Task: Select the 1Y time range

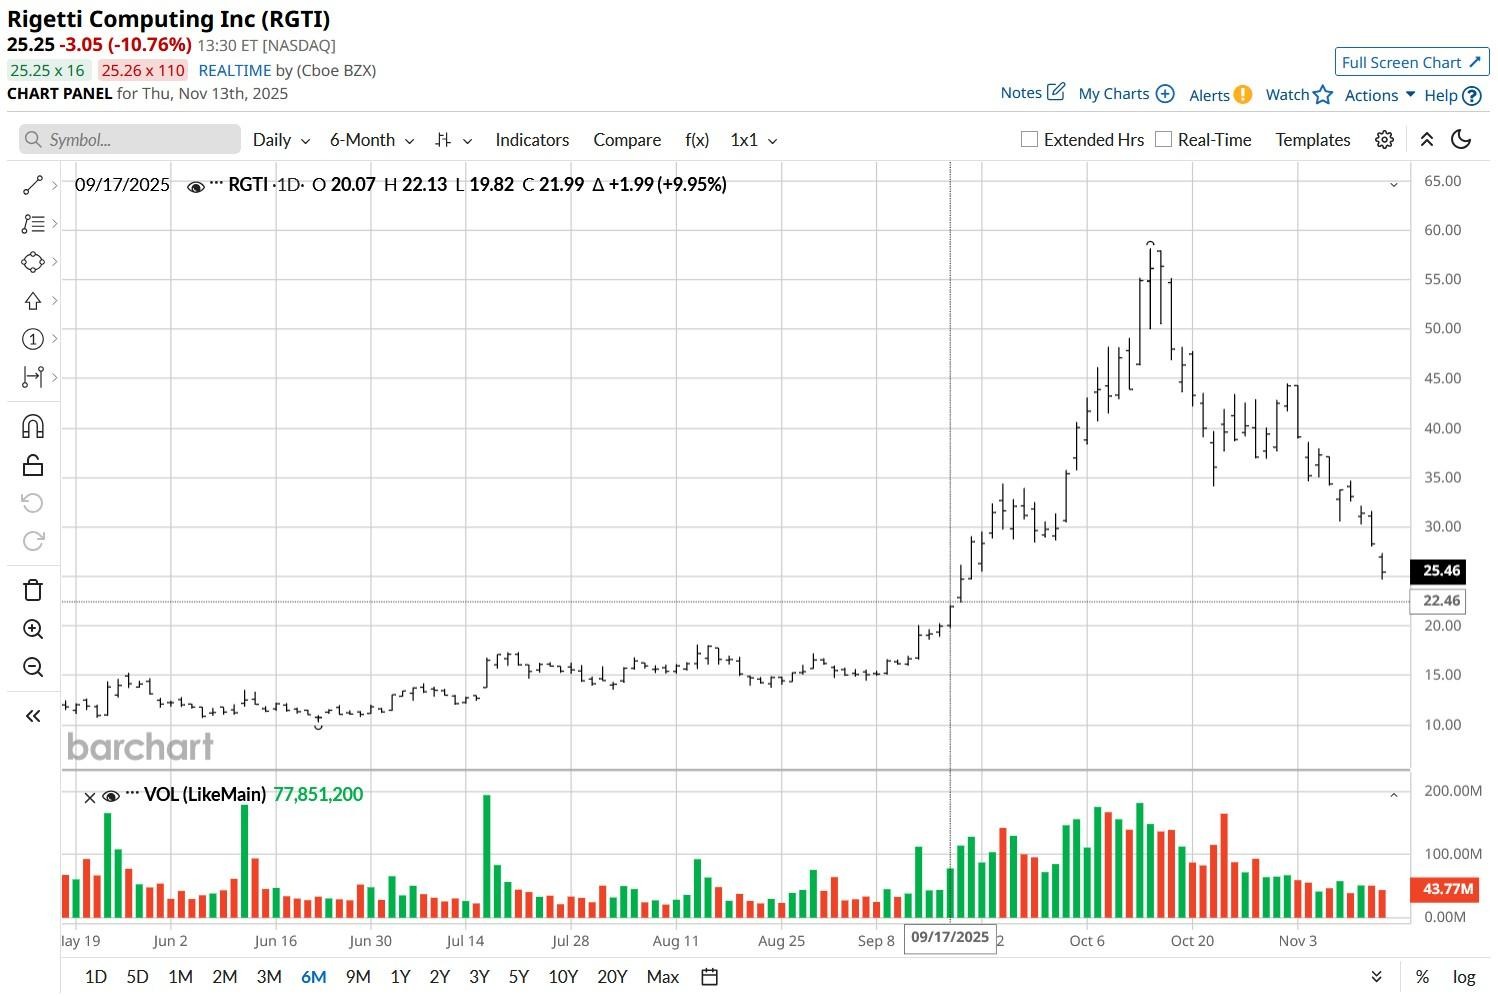Action: 400,977
